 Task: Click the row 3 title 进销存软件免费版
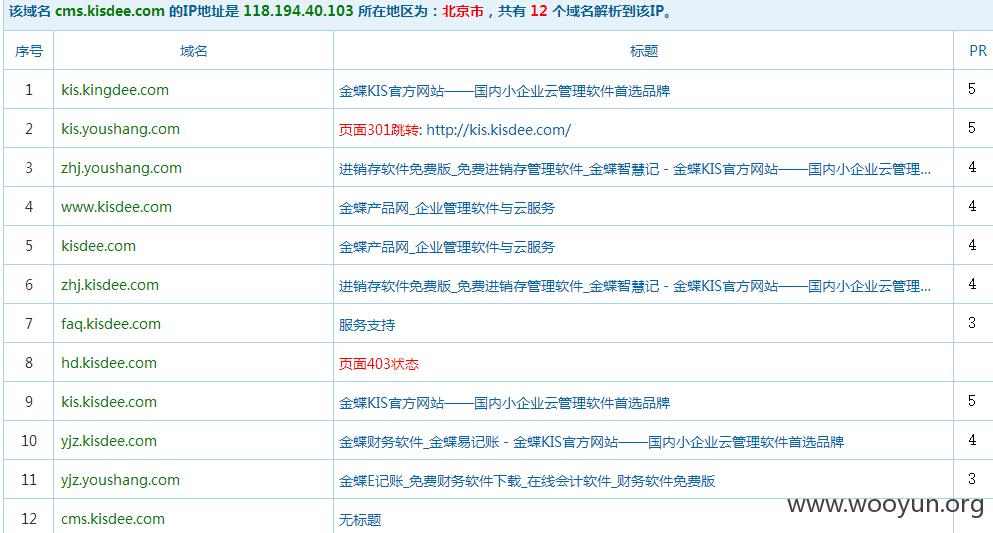pos(635,169)
